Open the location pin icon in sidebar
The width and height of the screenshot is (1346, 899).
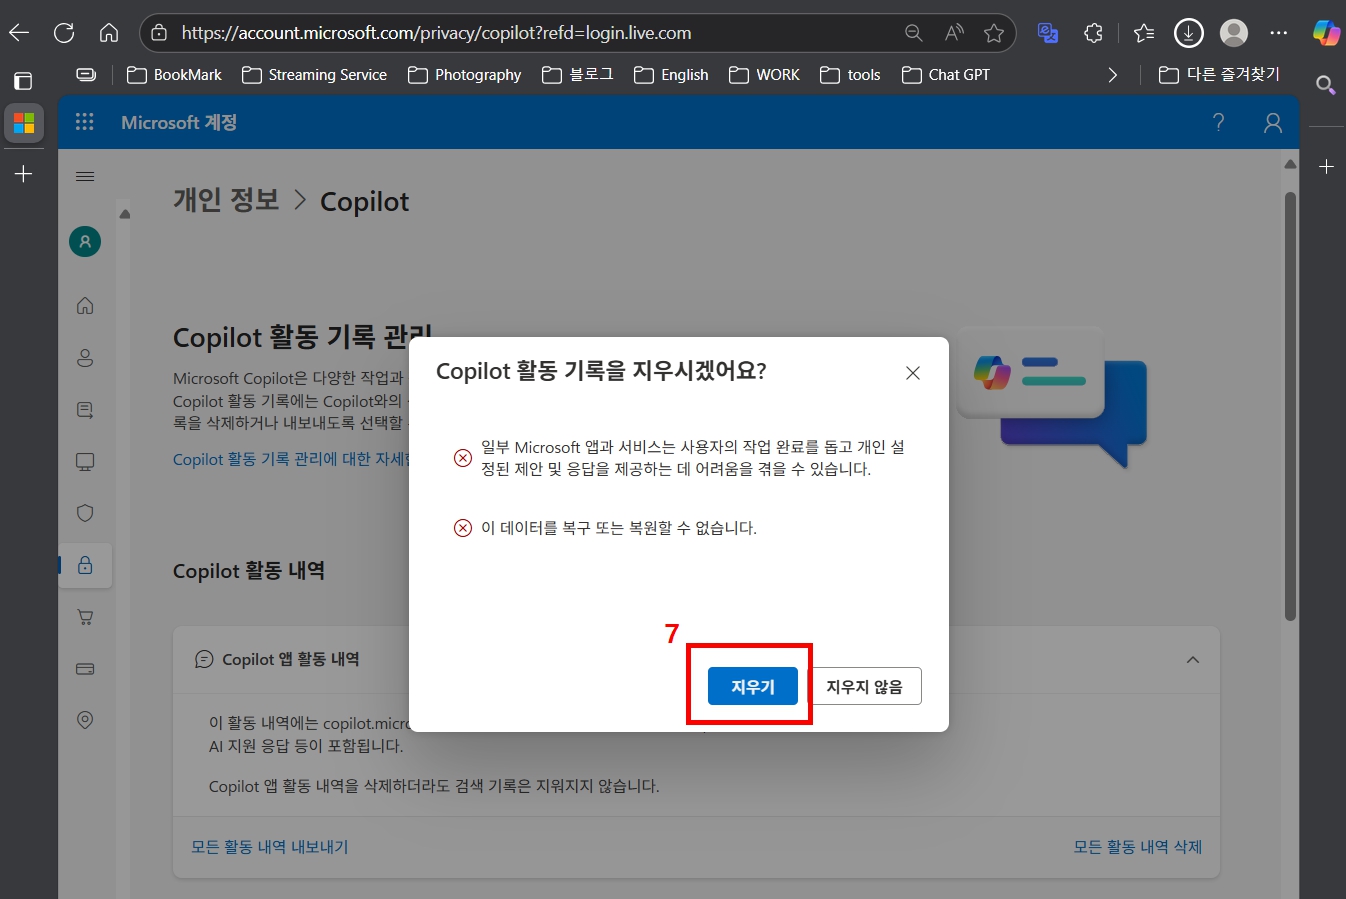(85, 720)
